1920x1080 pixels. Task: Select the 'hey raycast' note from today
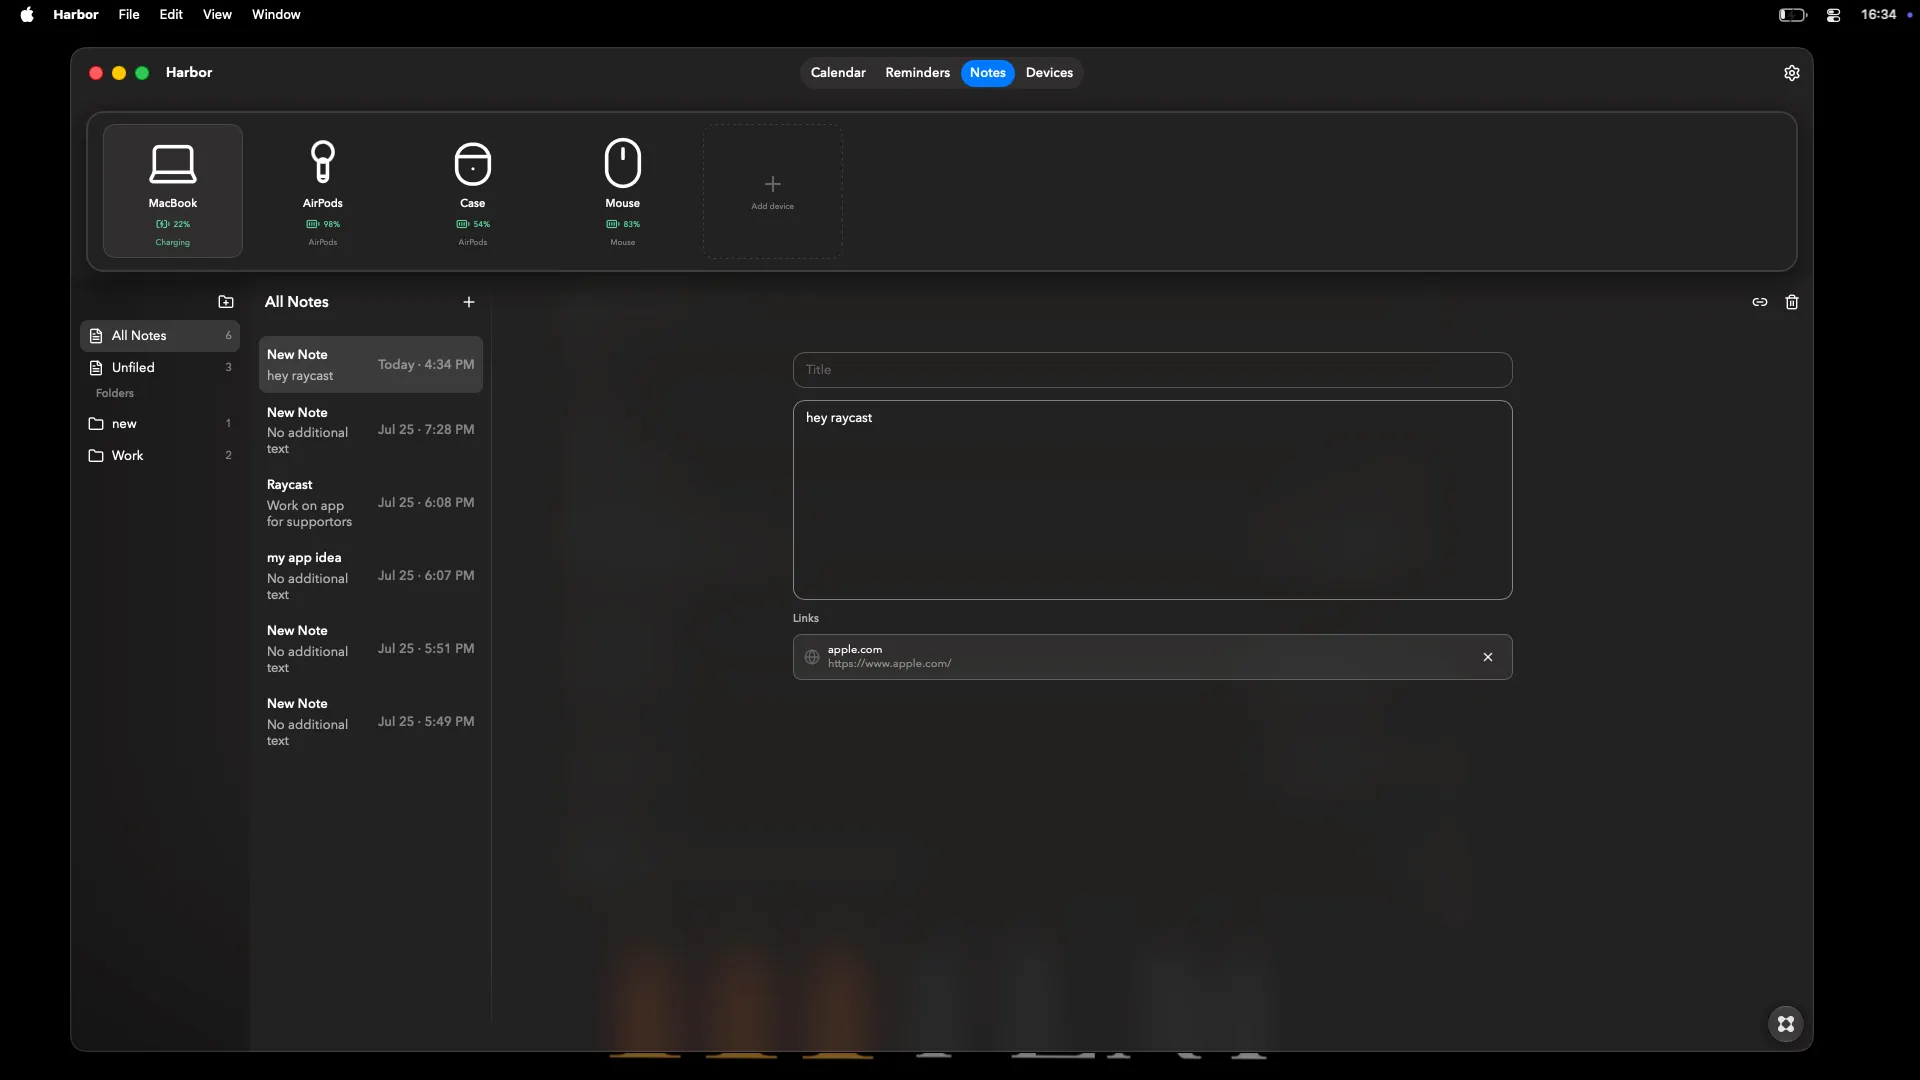(x=371, y=365)
